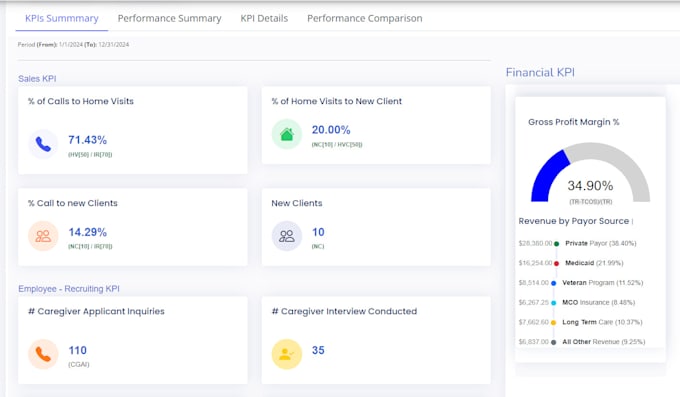Click the gray people icon in New Clients card

[287, 236]
